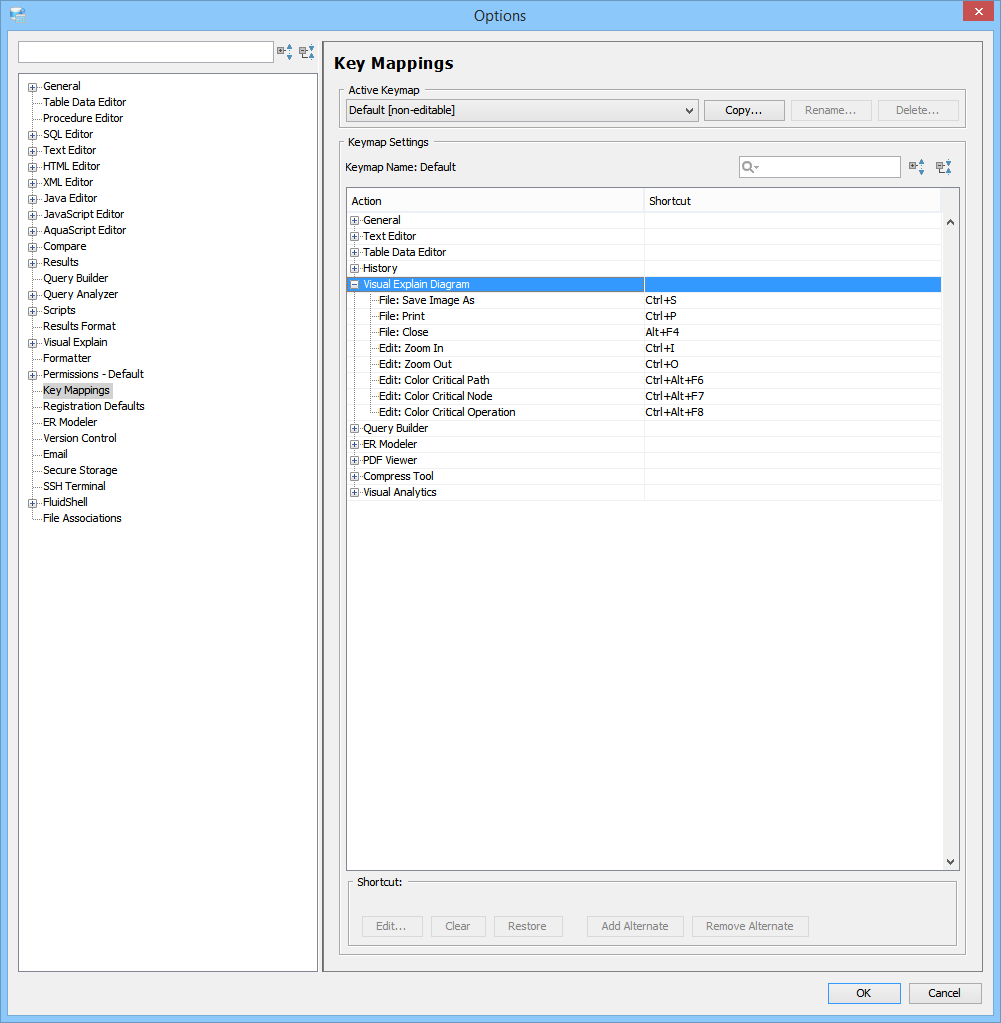Collapse Visual Explain Diagram action group

(x=354, y=284)
